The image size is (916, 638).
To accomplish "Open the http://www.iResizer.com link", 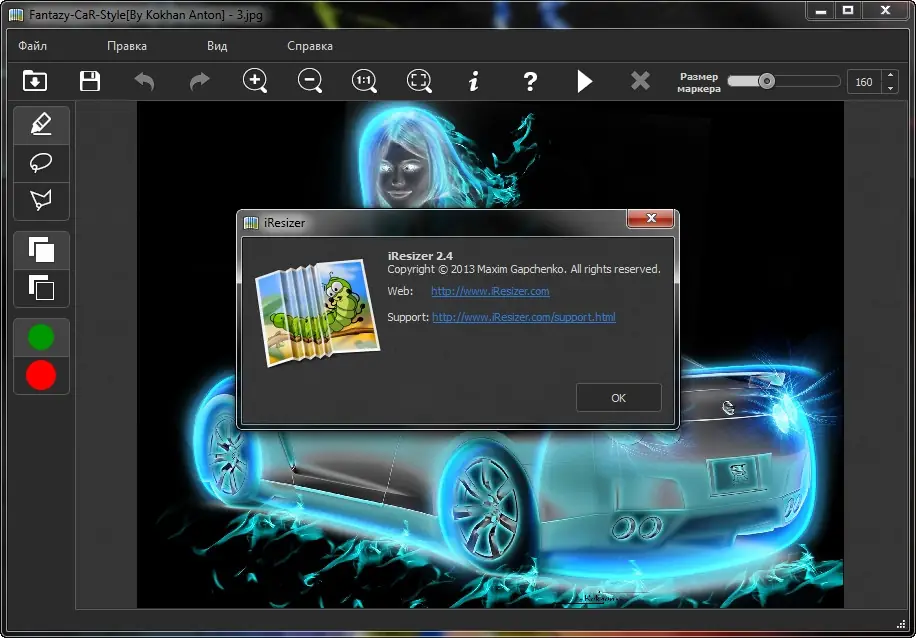I will (x=490, y=291).
